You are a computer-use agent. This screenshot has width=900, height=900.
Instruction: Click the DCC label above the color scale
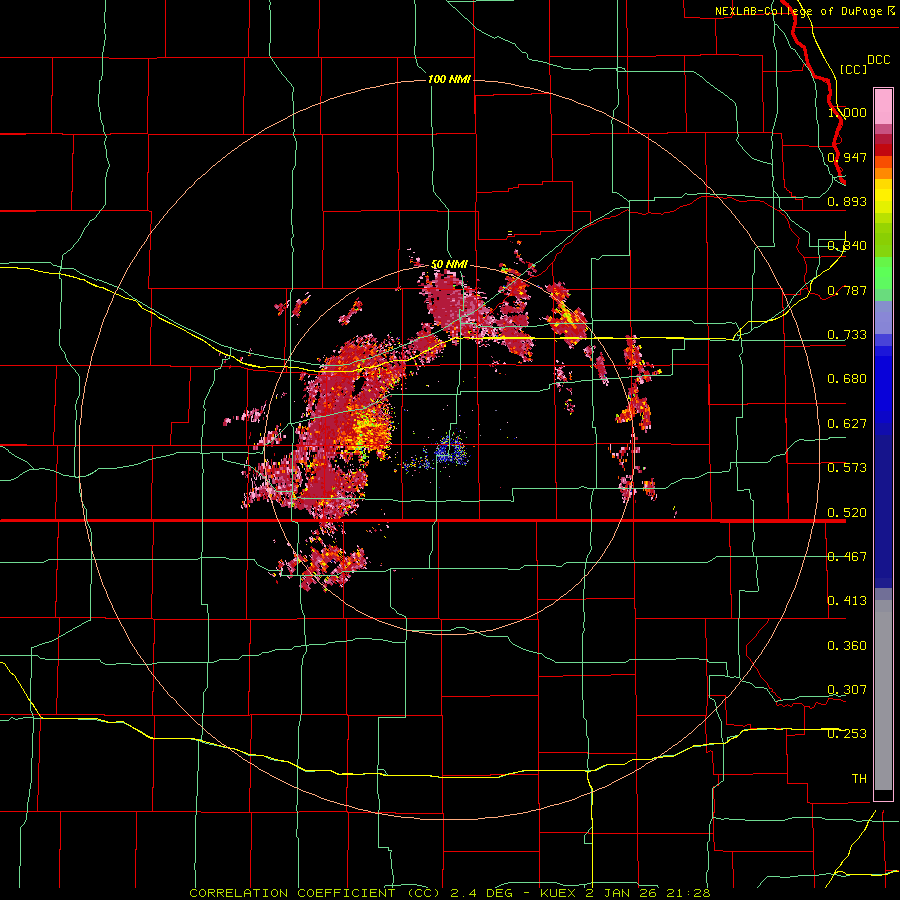(x=878, y=60)
